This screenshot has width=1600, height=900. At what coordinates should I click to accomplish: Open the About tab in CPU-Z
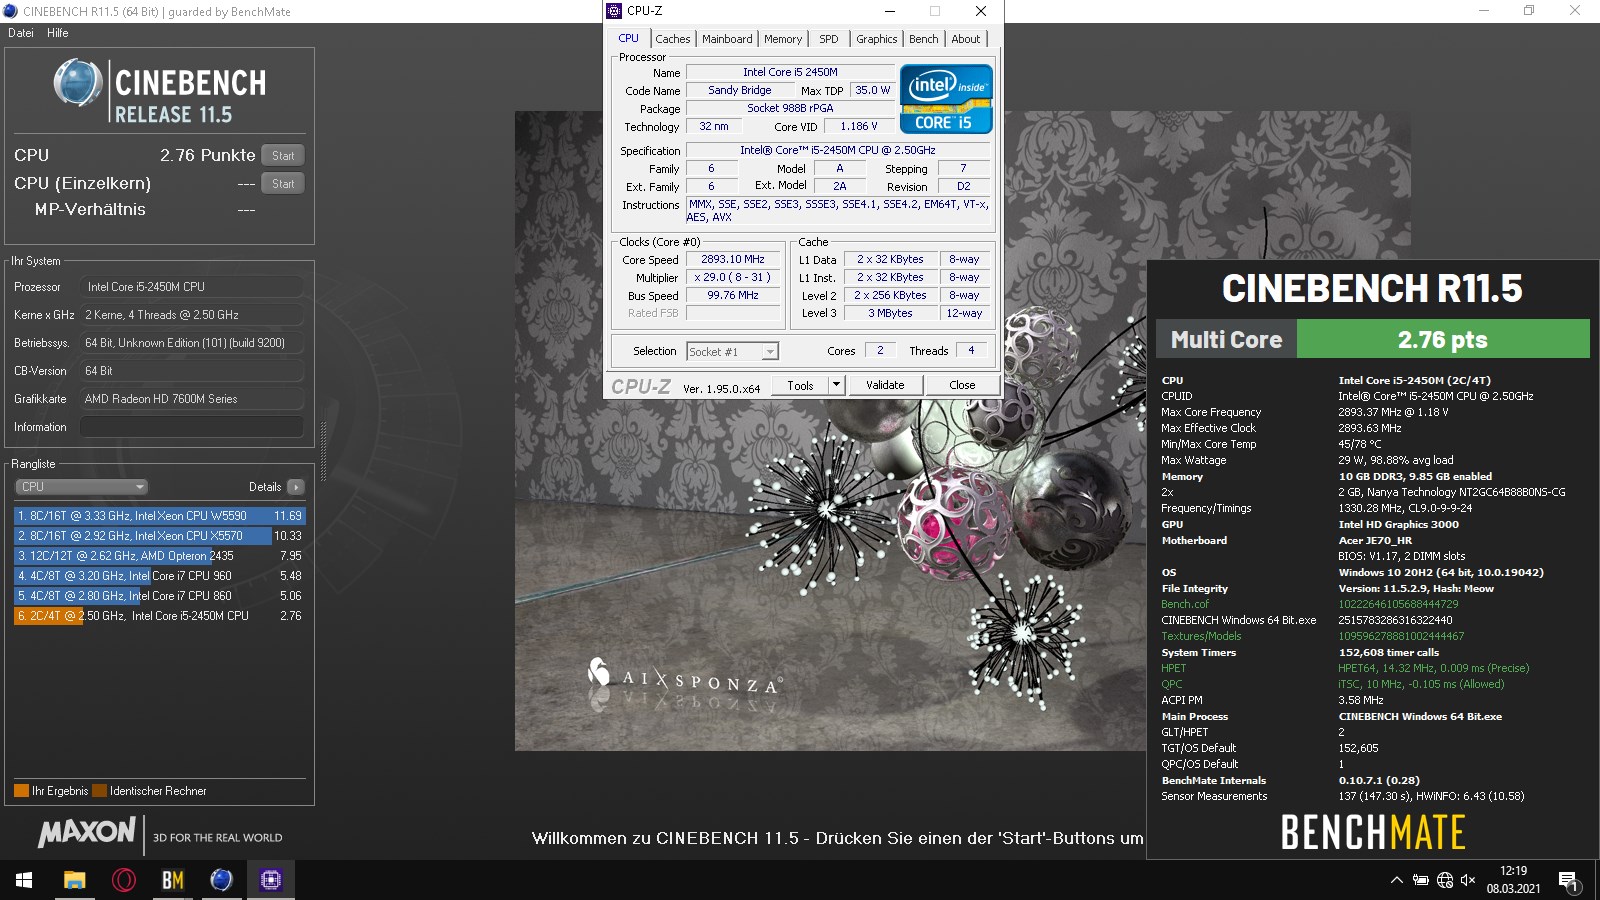click(966, 39)
